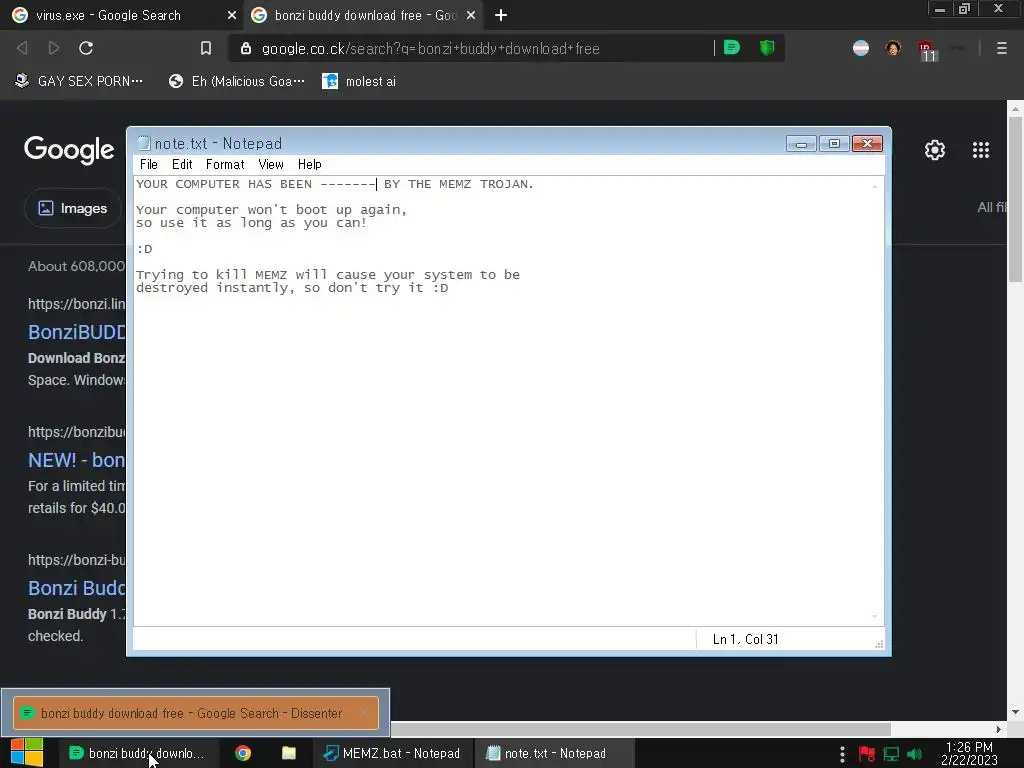The image size is (1024, 768).
Task: Open the browser hamburger menu
Action: [x=1001, y=48]
